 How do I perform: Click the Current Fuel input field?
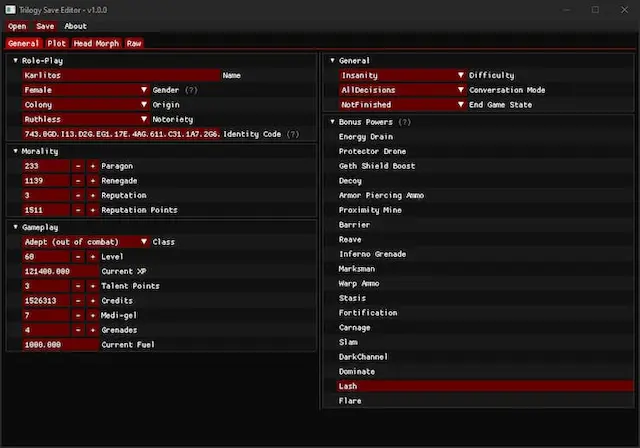(60, 344)
